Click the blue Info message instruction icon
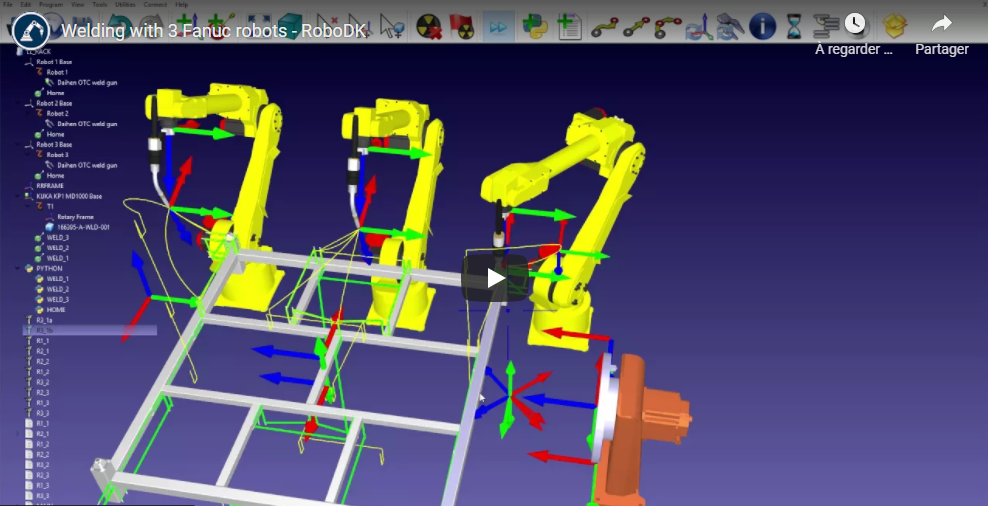This screenshot has width=988, height=506. (x=762, y=26)
